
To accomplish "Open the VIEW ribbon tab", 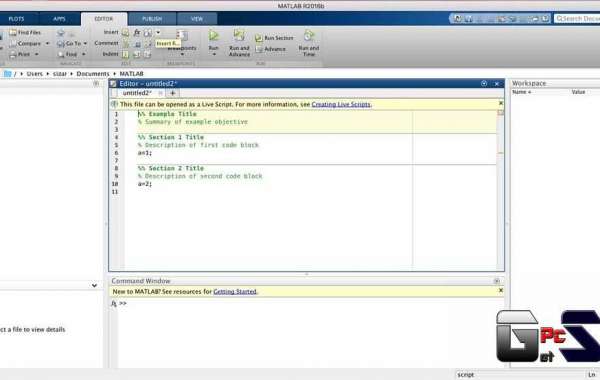I will coord(197,19).
